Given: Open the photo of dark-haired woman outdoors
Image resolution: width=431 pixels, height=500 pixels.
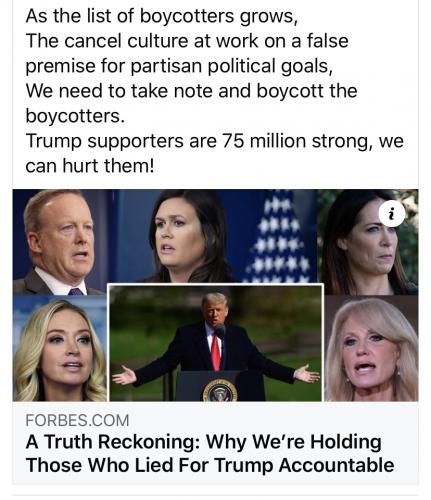Looking at the screenshot, I should [x=368, y=242].
